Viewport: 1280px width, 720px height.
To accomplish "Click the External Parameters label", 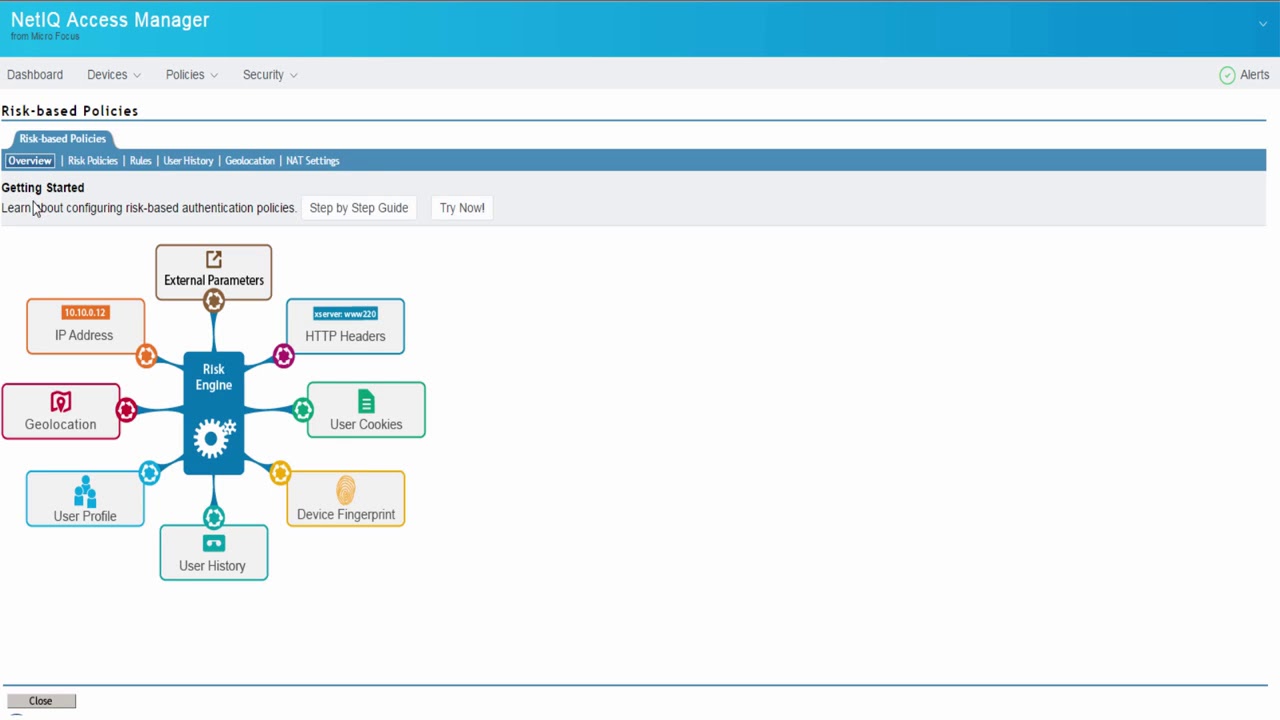I will pyautogui.click(x=214, y=280).
